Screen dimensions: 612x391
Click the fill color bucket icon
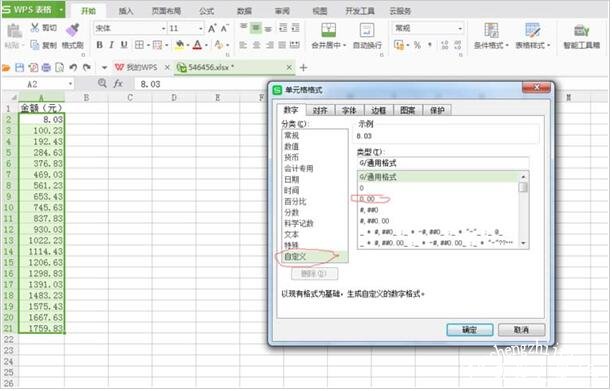179,45
